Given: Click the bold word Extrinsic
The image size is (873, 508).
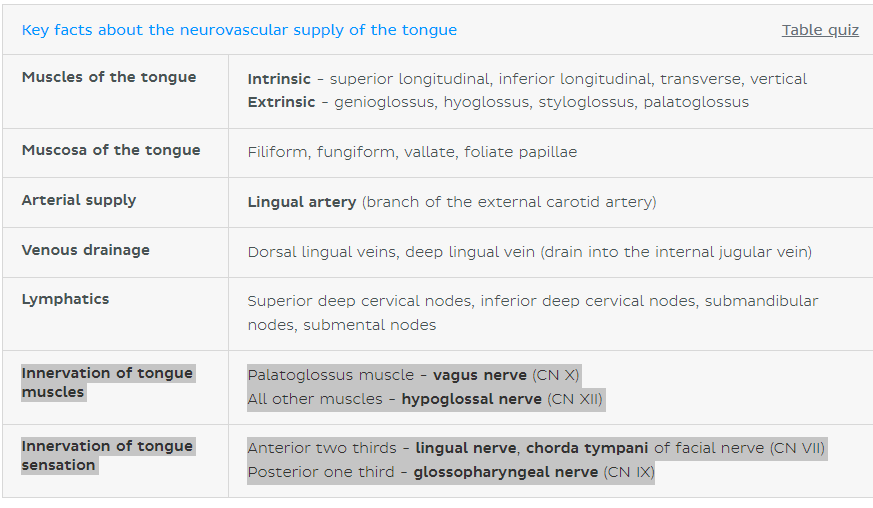Looking at the screenshot, I should coord(281,102).
